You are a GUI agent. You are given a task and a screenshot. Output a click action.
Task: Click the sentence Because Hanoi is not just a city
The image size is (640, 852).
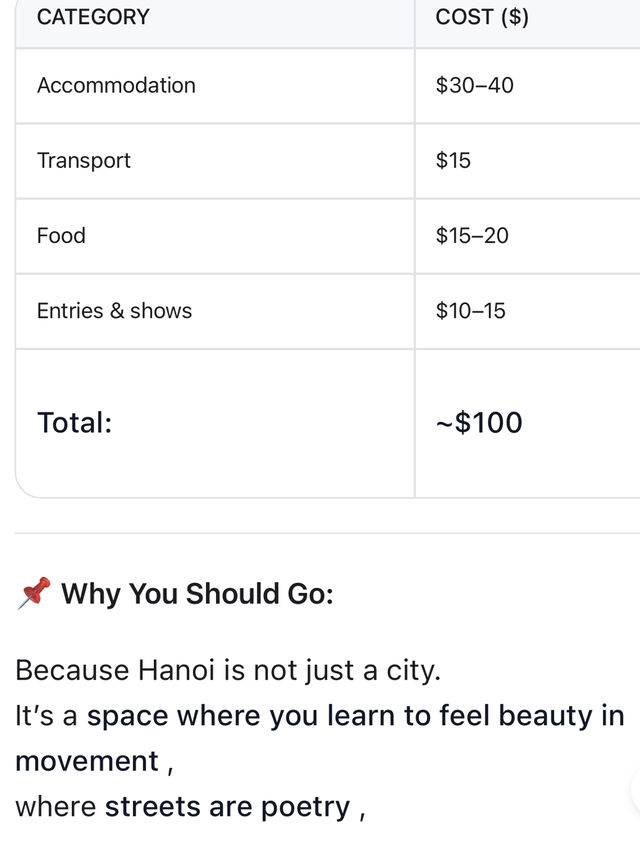click(x=228, y=670)
